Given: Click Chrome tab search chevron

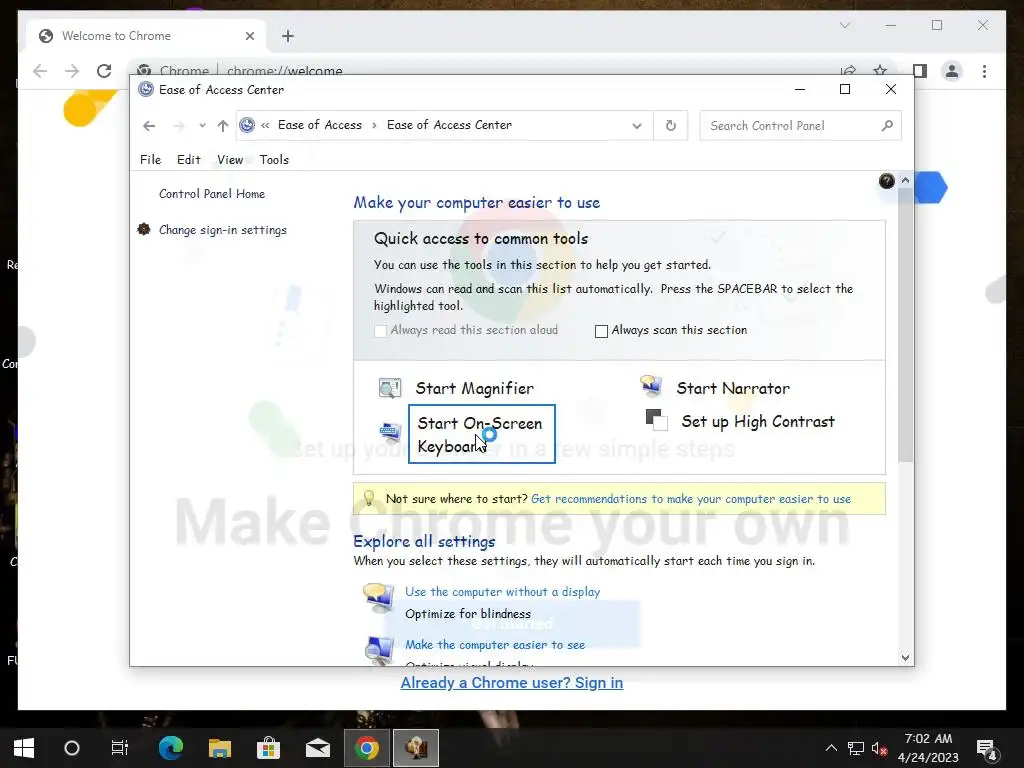Looking at the screenshot, I should click(x=844, y=25).
